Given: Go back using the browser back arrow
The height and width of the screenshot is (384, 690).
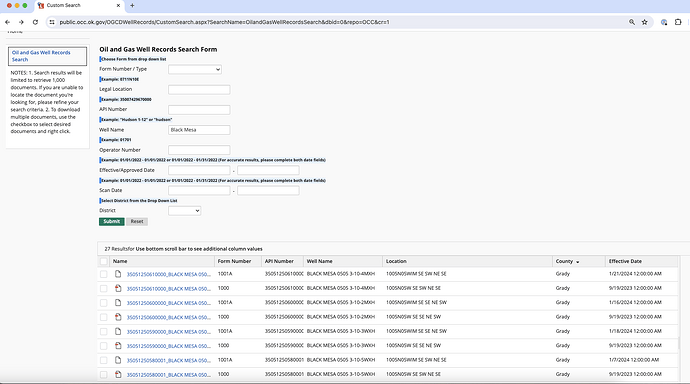Looking at the screenshot, I should coord(7,22).
